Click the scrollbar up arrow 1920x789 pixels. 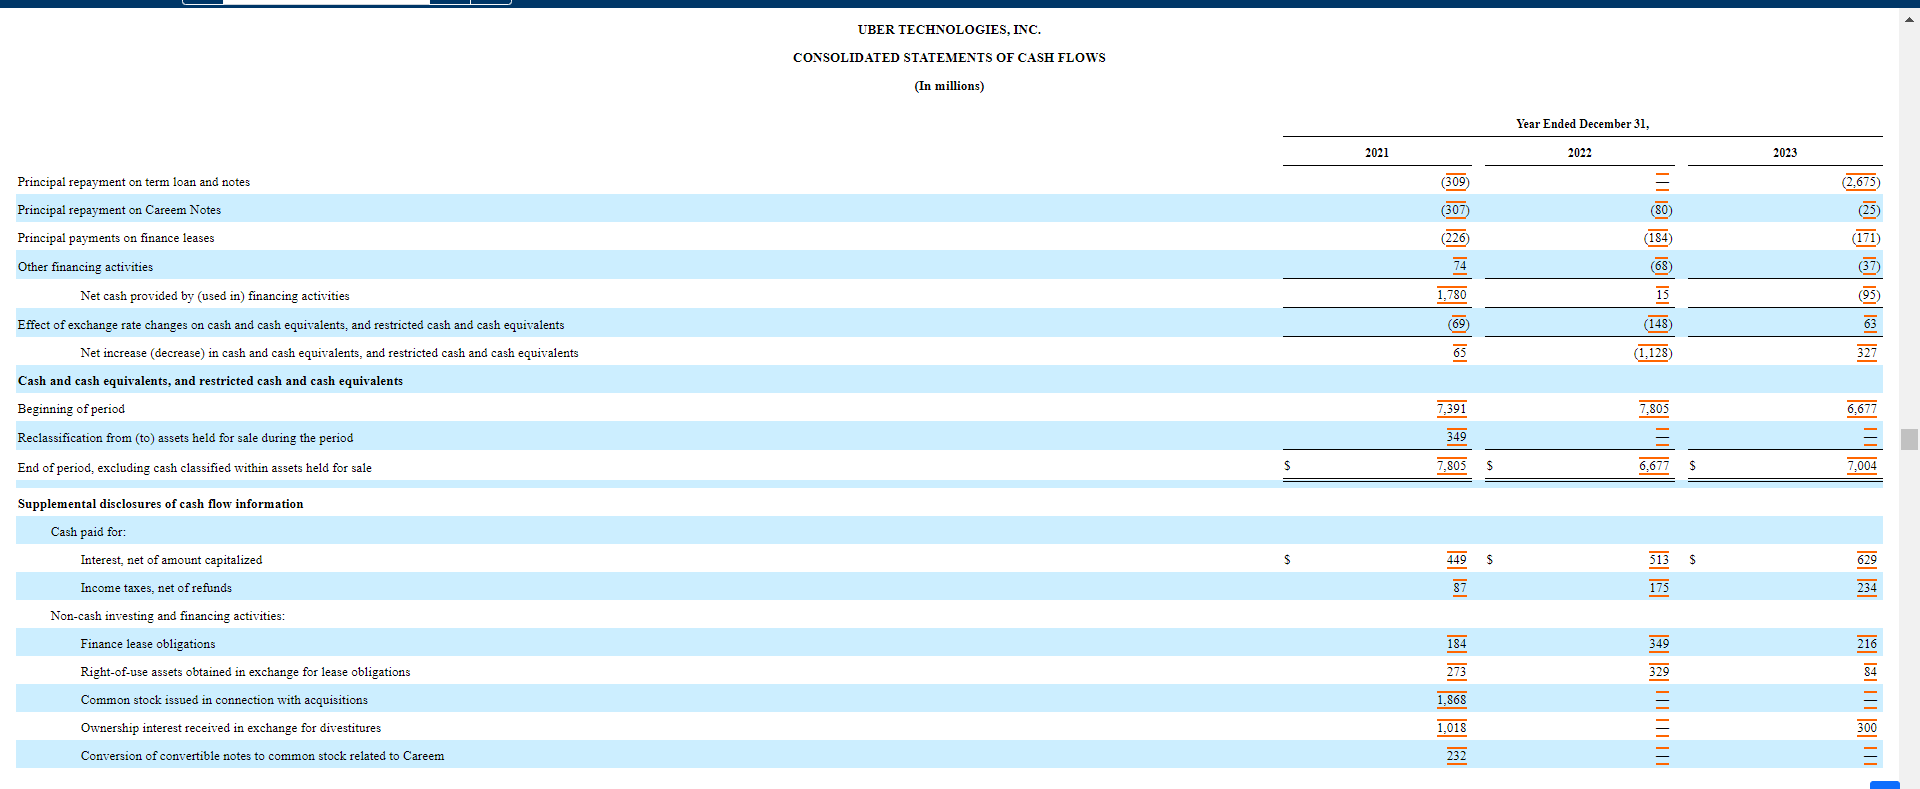click(1909, 19)
